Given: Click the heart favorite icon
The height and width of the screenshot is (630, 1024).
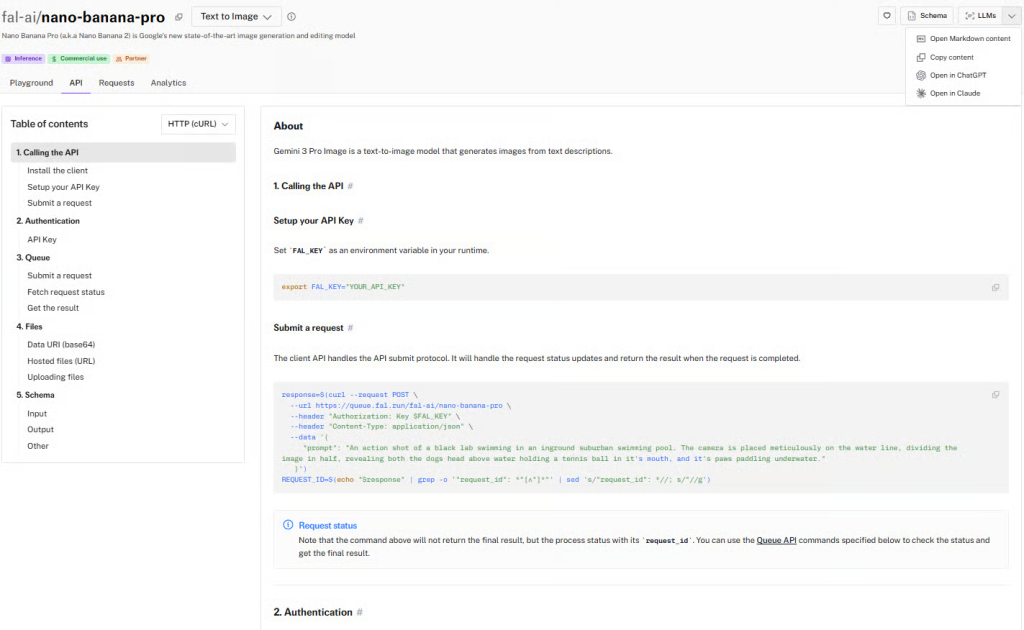Looking at the screenshot, I should click(886, 16).
